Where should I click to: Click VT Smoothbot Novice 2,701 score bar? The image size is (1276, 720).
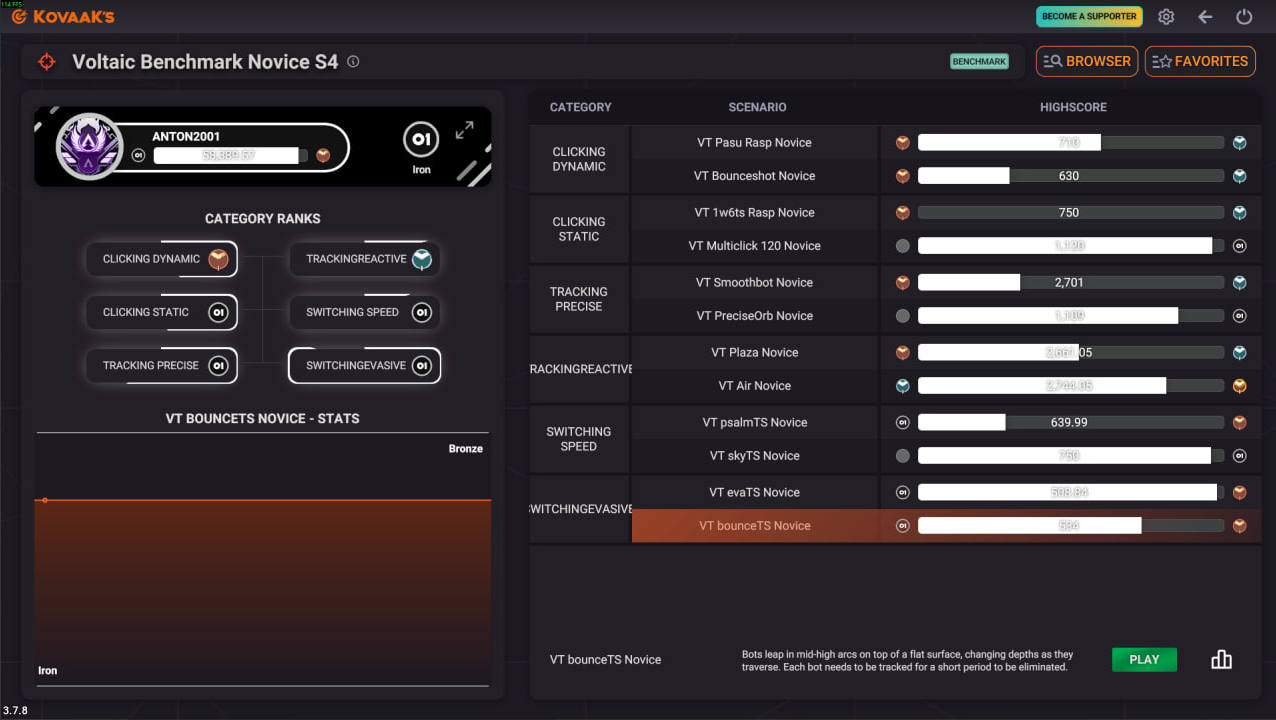tap(1070, 283)
